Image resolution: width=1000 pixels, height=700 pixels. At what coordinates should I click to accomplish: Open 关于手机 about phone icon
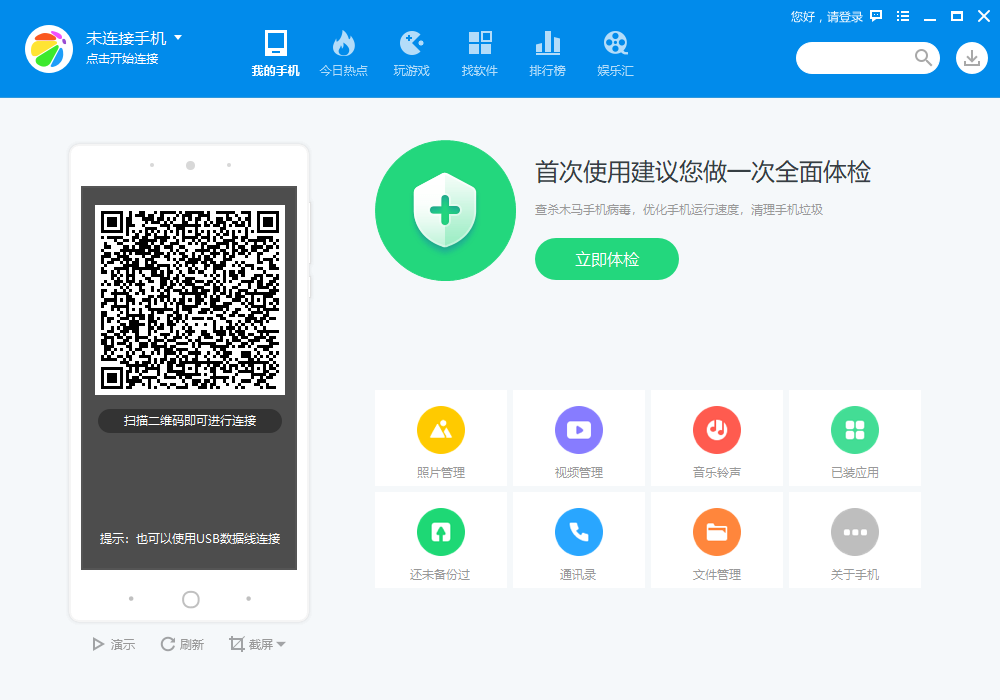pos(854,532)
